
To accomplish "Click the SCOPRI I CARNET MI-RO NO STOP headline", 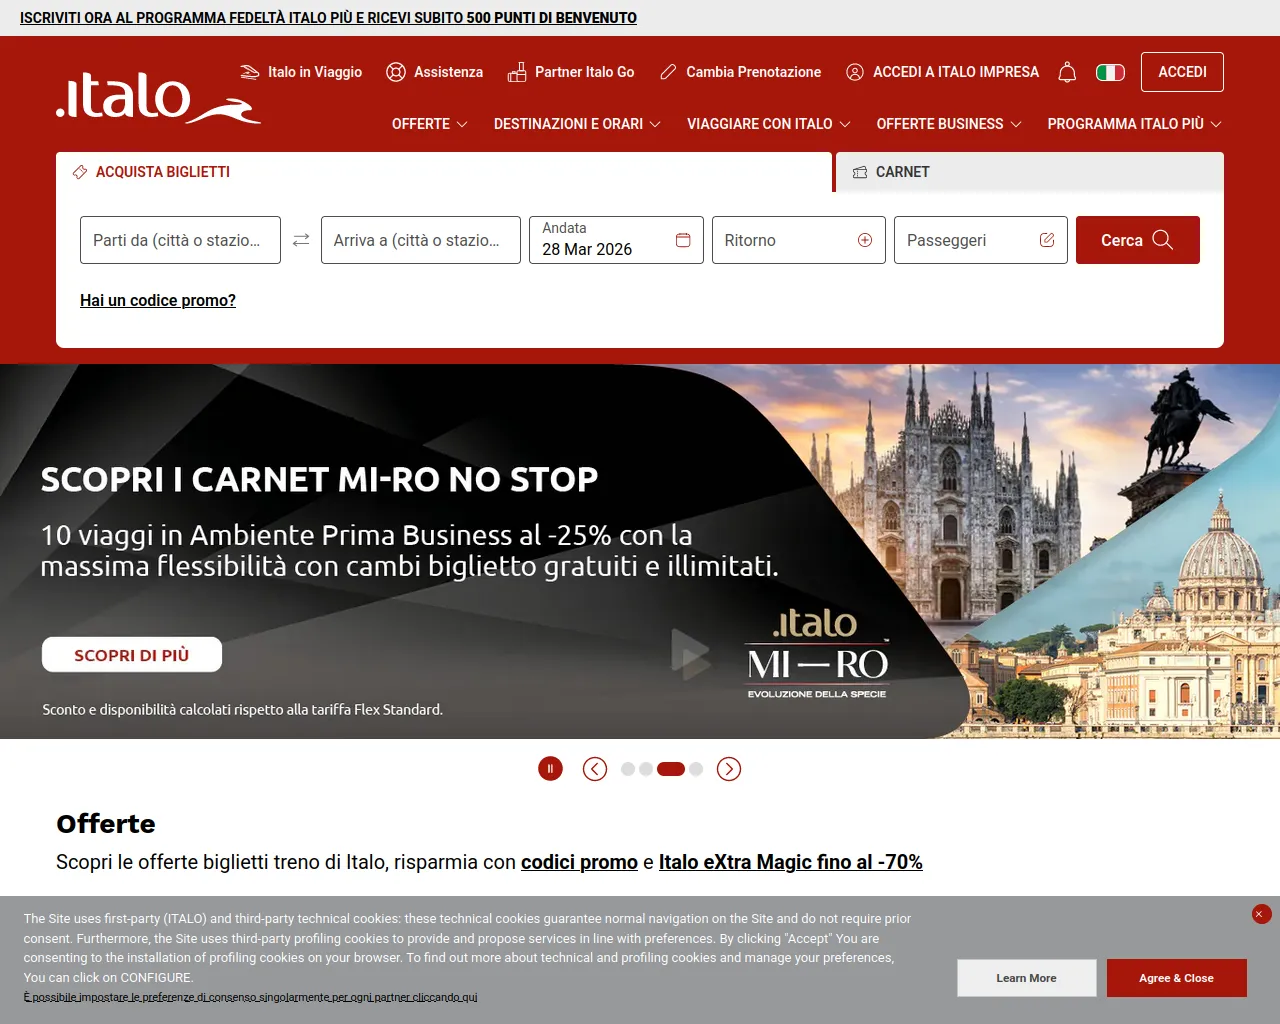I will pos(319,480).
